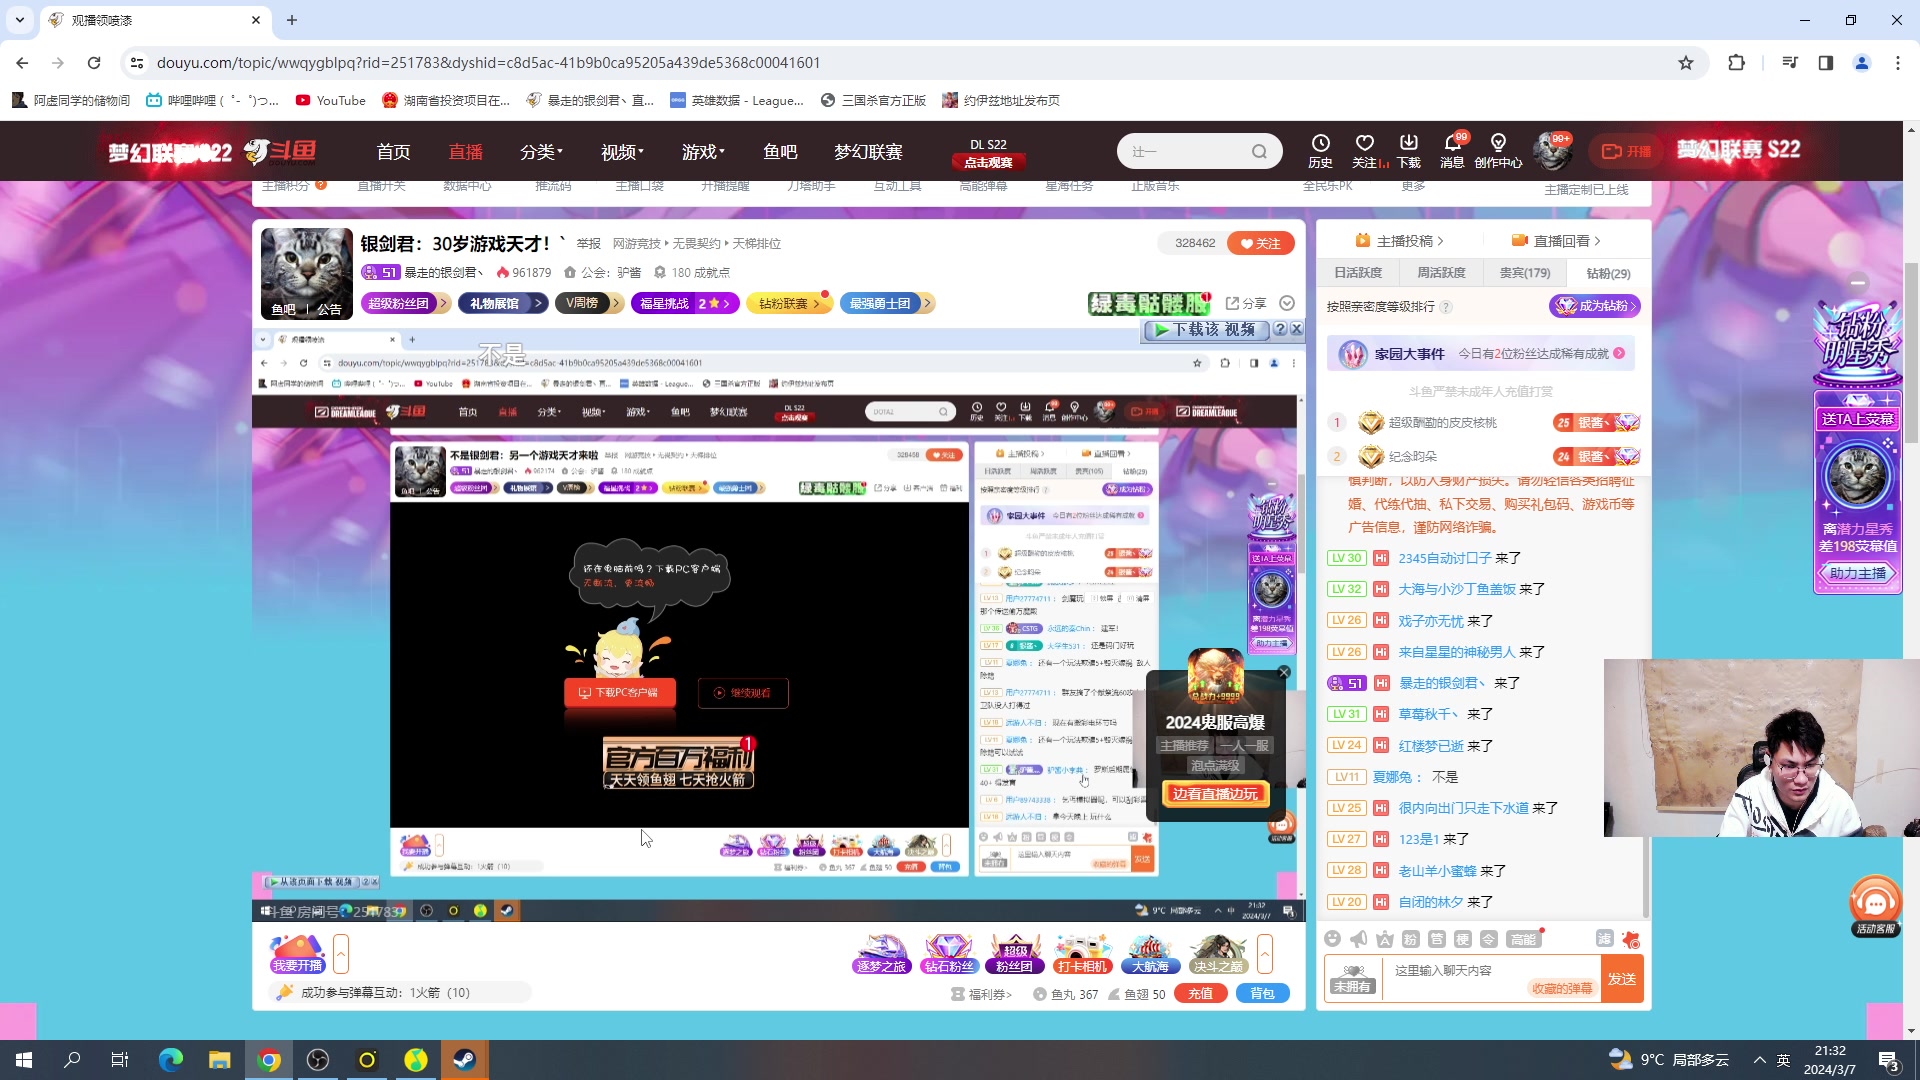Viewport: 1920px width, 1080px height.
Task: Expand the 游戏 dropdown in navbar
Action: tap(703, 152)
